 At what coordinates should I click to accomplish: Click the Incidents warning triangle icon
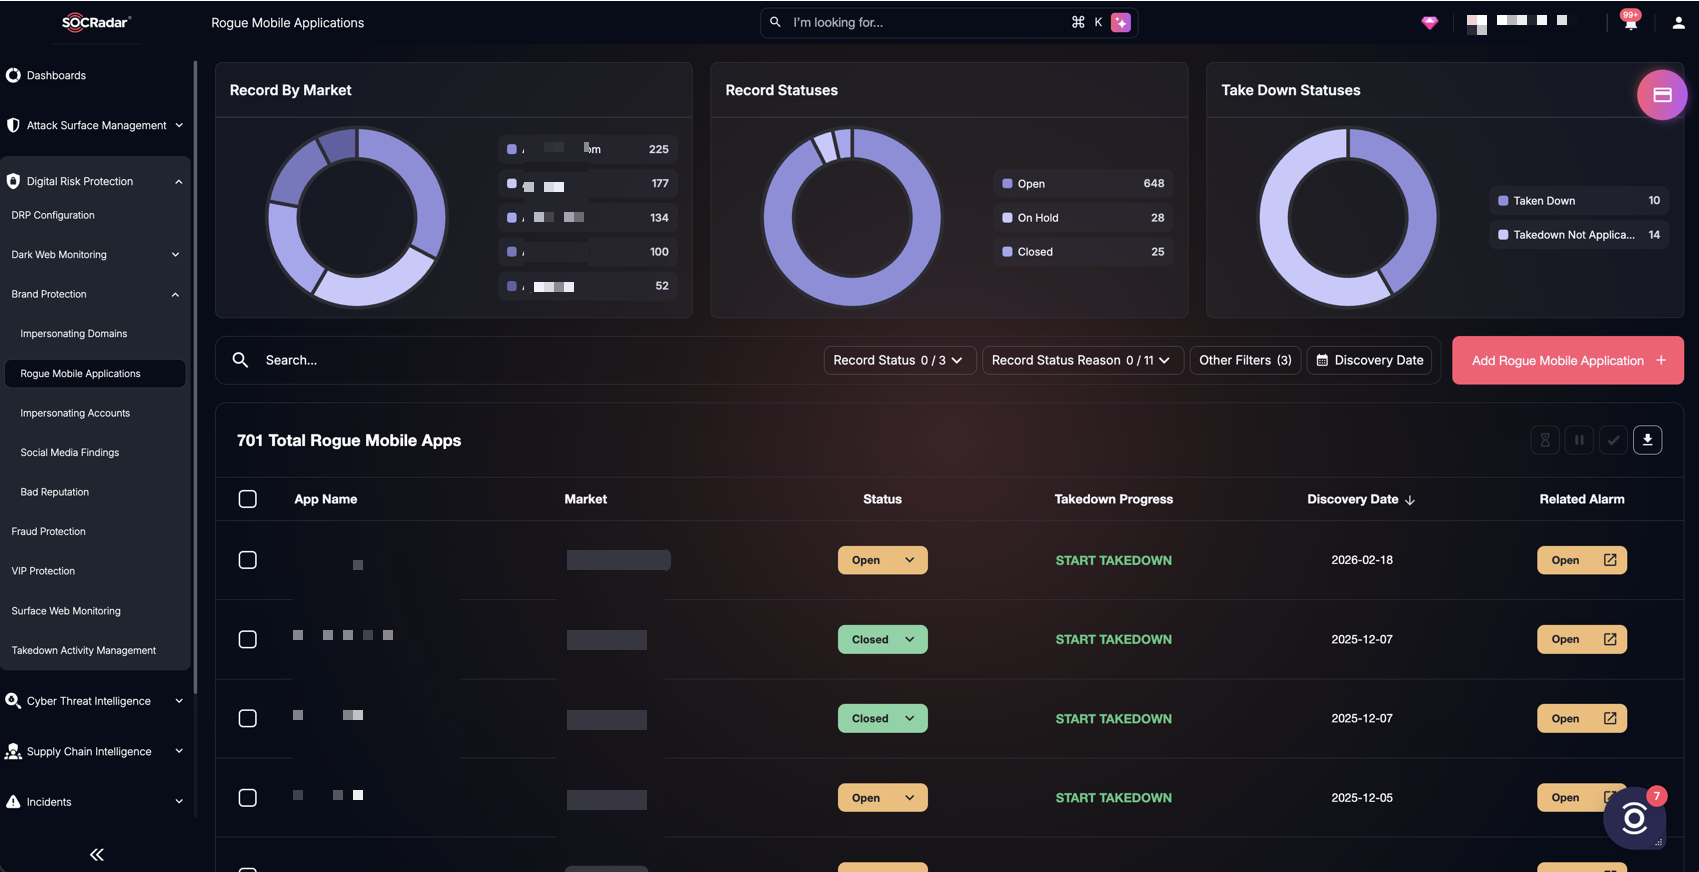pos(13,802)
